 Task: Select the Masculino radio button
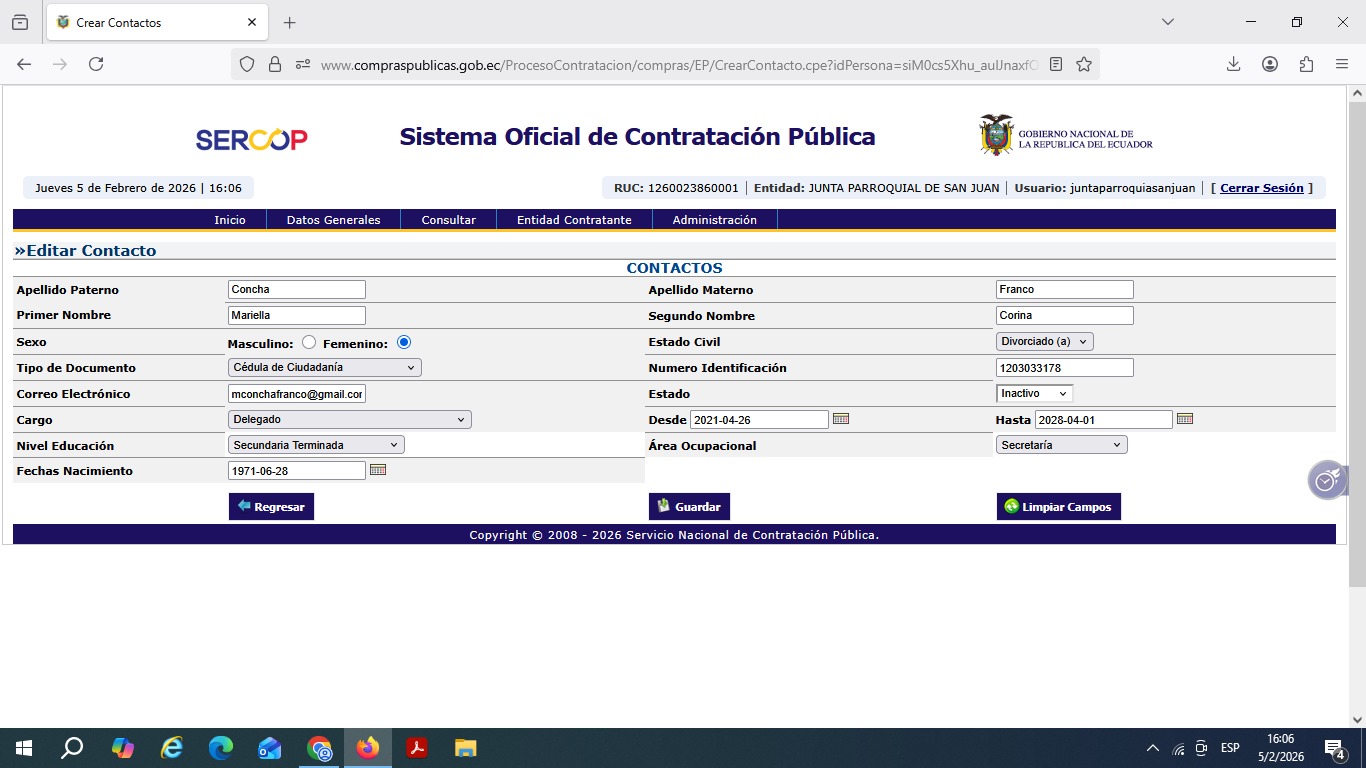click(309, 342)
